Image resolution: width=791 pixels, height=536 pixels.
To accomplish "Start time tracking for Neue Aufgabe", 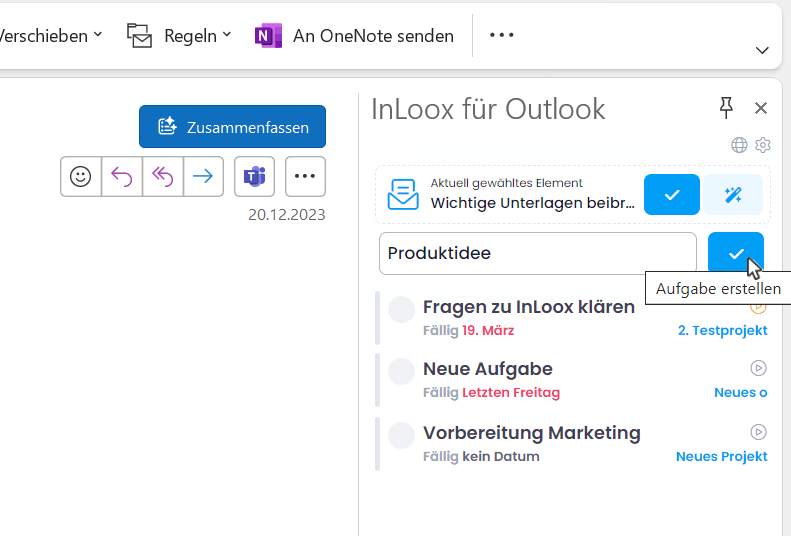I will (x=758, y=368).
